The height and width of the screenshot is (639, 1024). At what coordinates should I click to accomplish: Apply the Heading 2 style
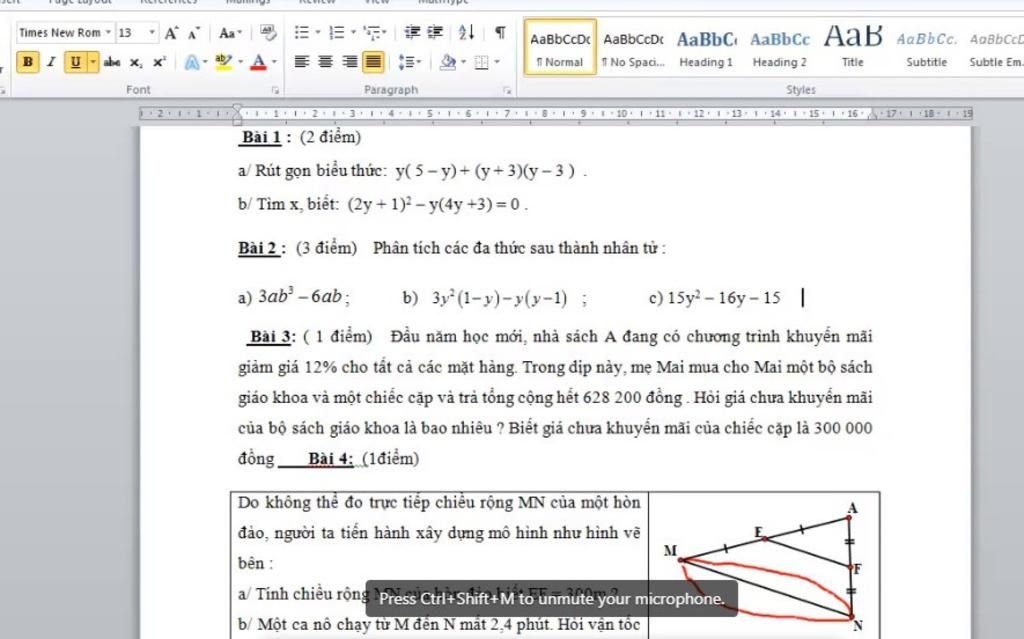point(779,47)
